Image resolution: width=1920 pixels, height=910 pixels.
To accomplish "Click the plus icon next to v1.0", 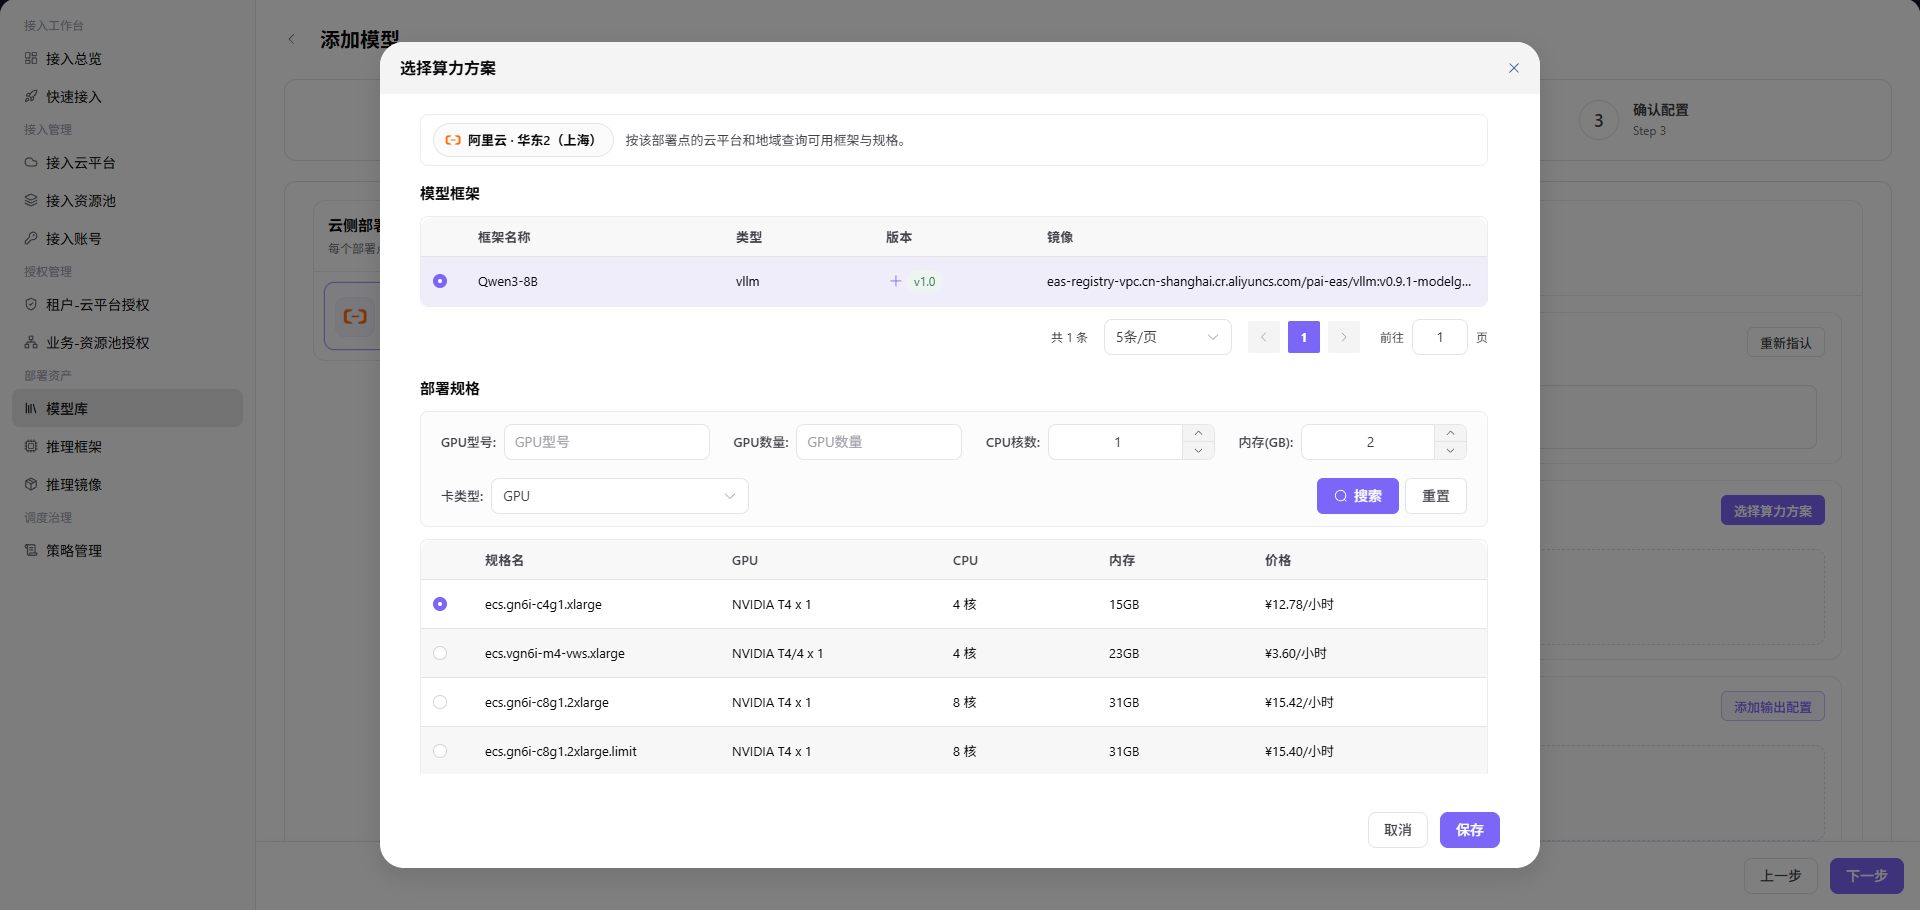I will pyautogui.click(x=896, y=281).
